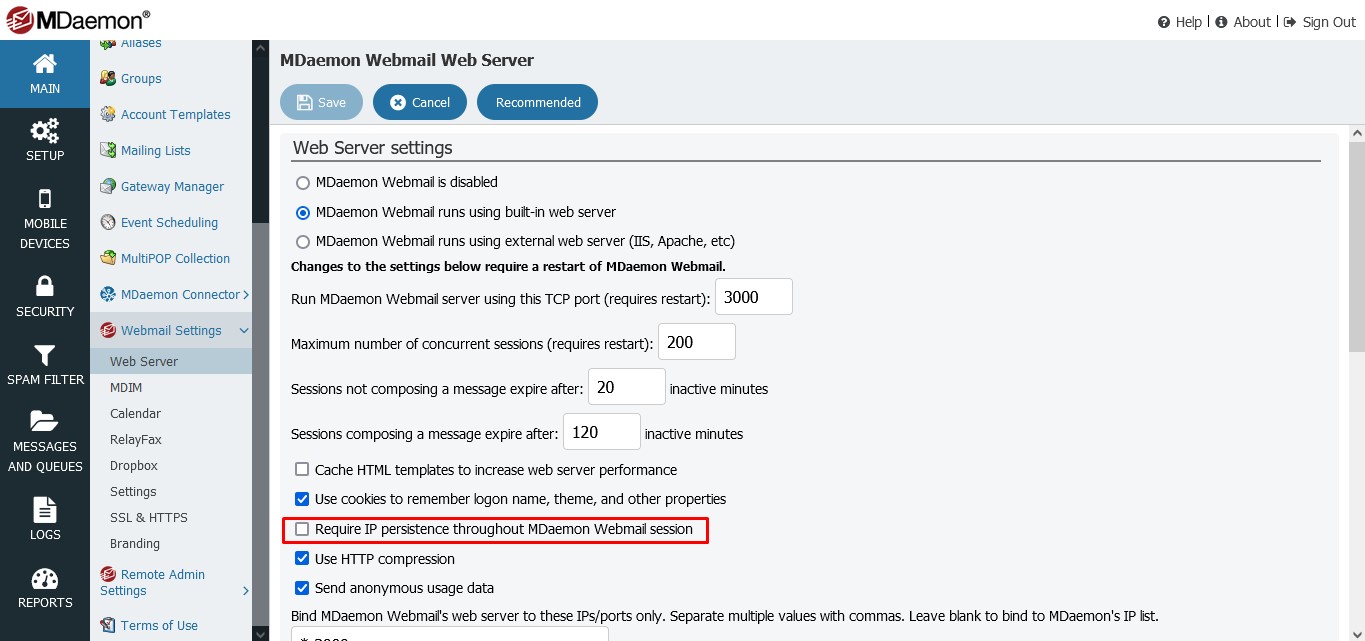Click the Gateway Manager icon
This screenshot has width=1365, height=641.
click(x=108, y=186)
